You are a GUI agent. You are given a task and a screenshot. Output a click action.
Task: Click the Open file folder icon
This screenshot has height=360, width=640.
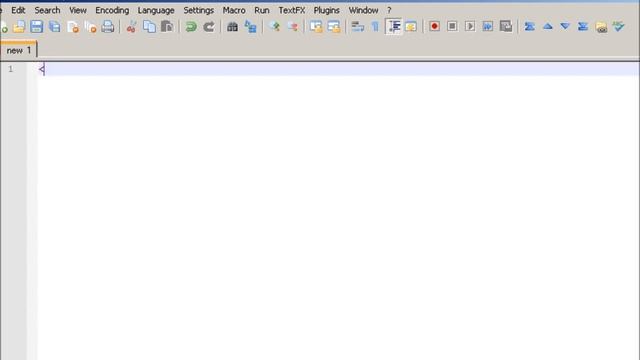click(19, 27)
